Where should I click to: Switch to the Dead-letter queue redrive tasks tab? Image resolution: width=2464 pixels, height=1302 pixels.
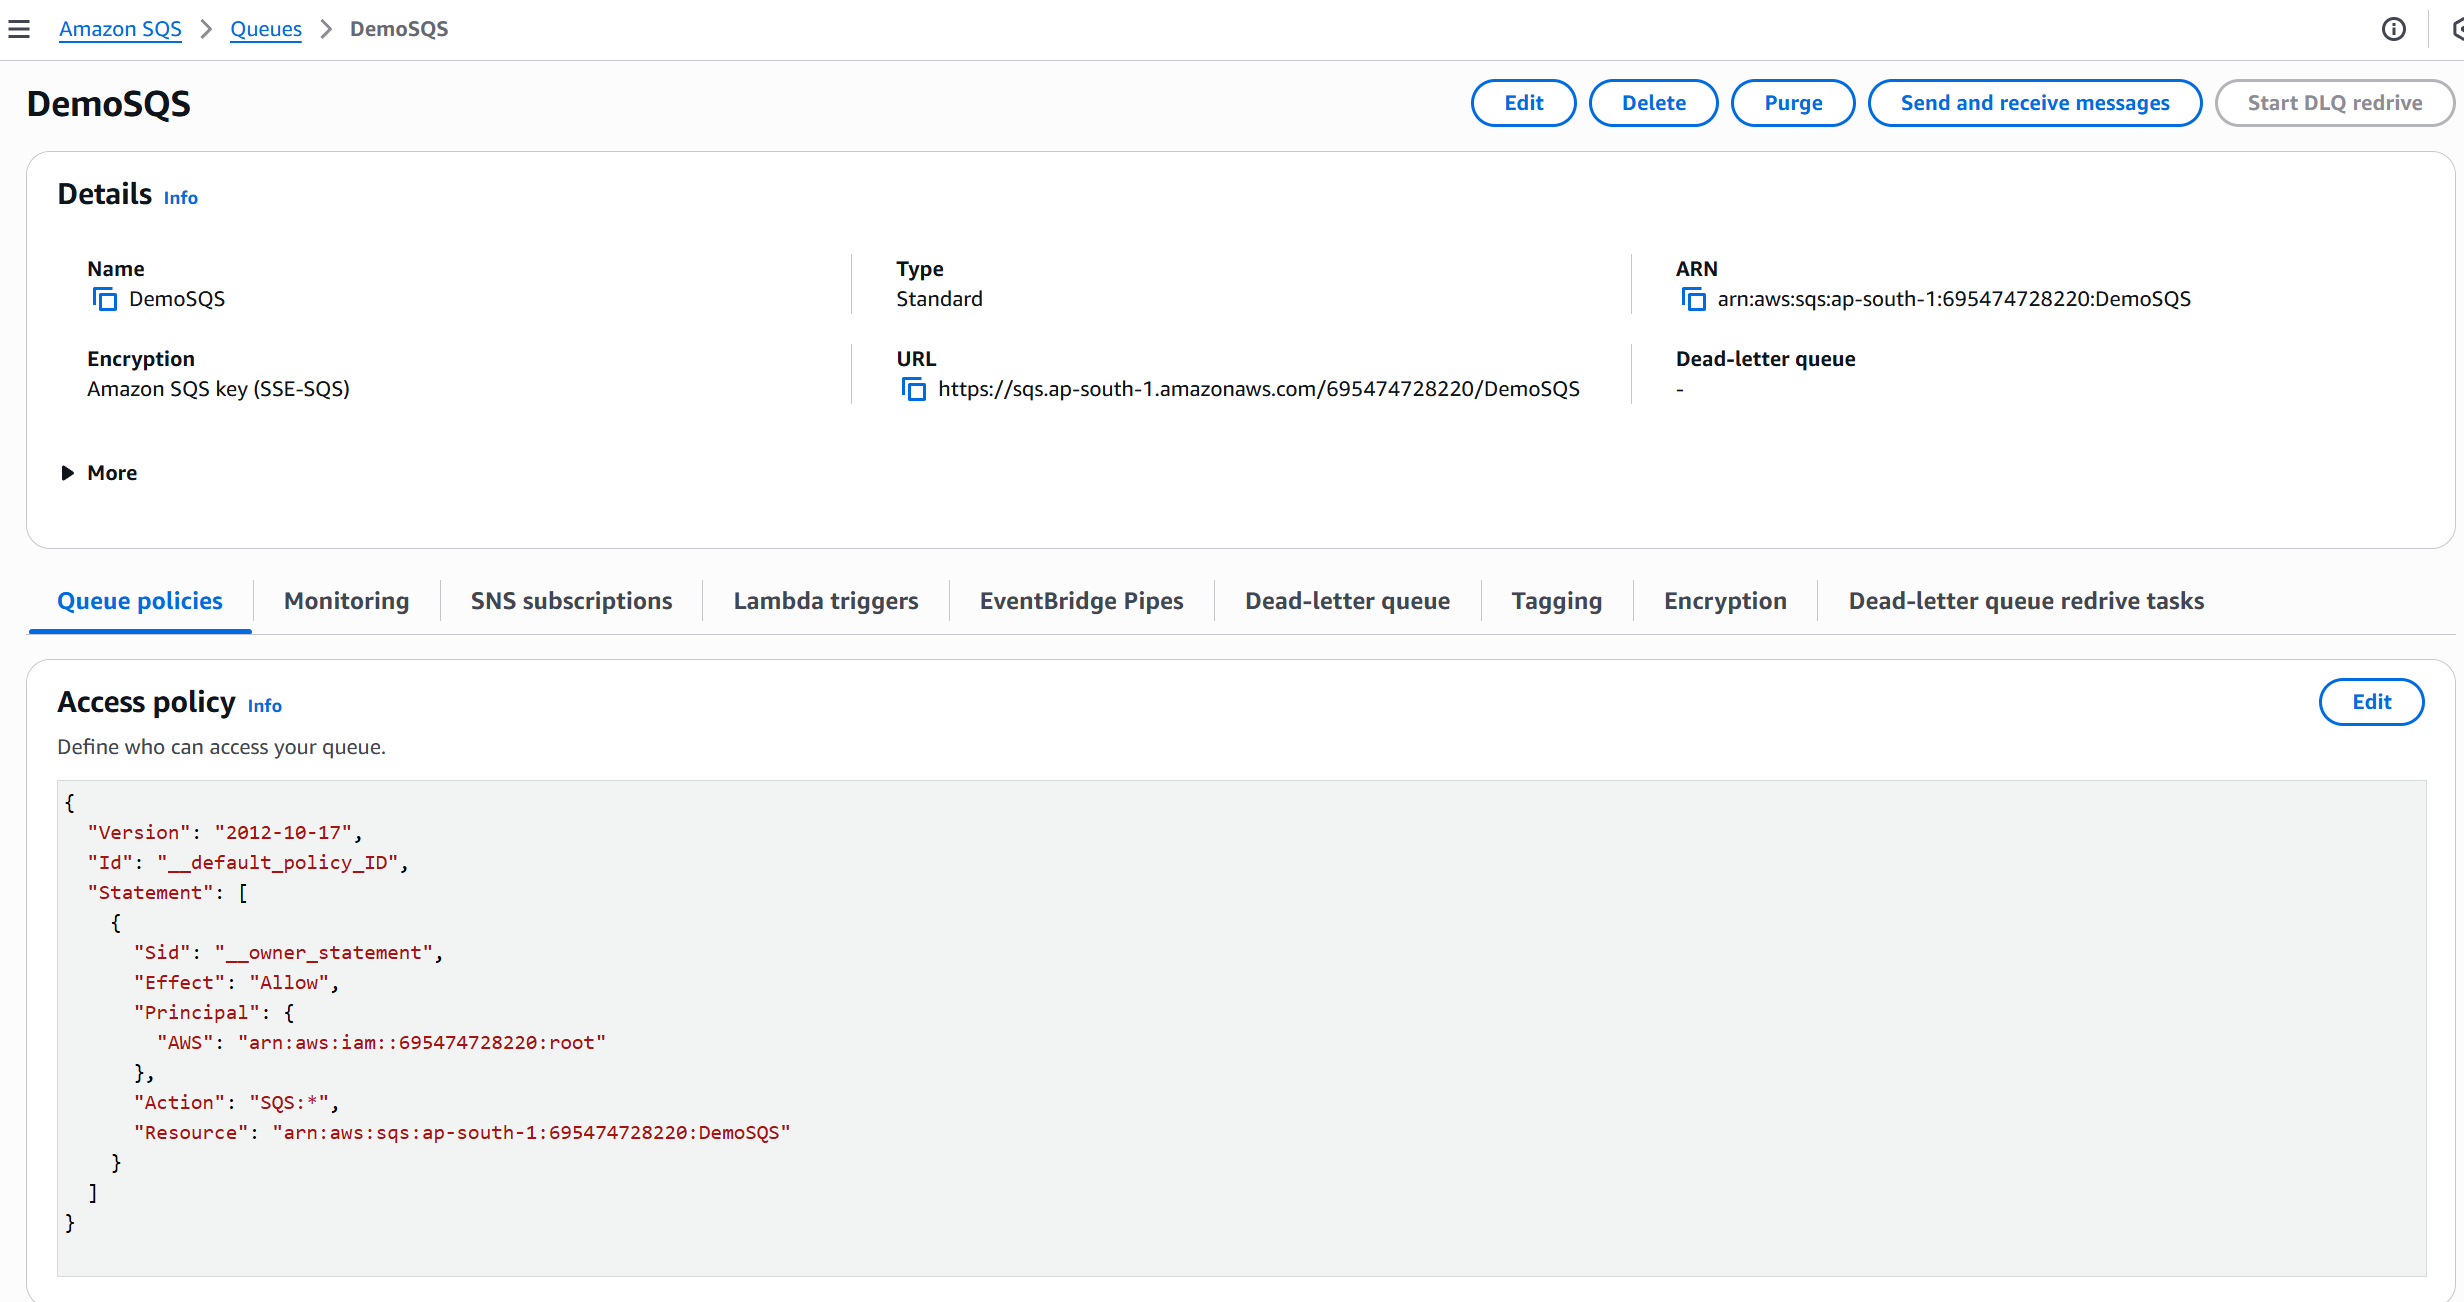click(2025, 601)
